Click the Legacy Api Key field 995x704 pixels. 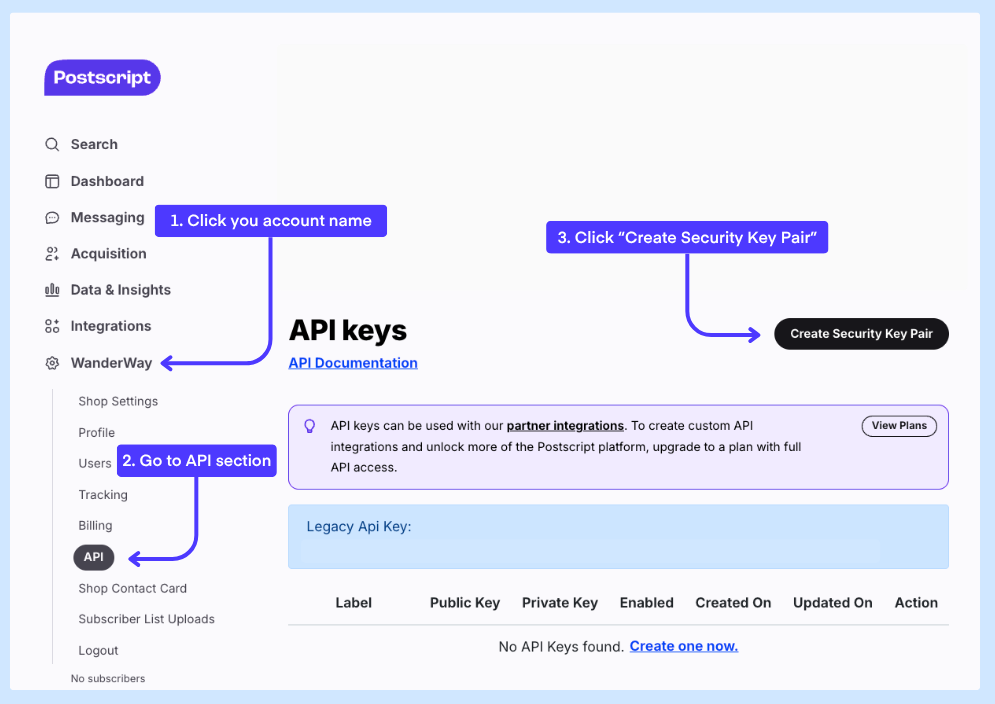pyautogui.click(x=618, y=537)
